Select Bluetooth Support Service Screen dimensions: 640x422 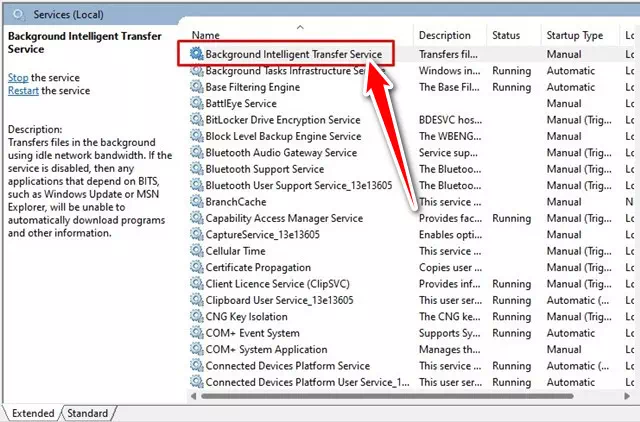pos(265,169)
